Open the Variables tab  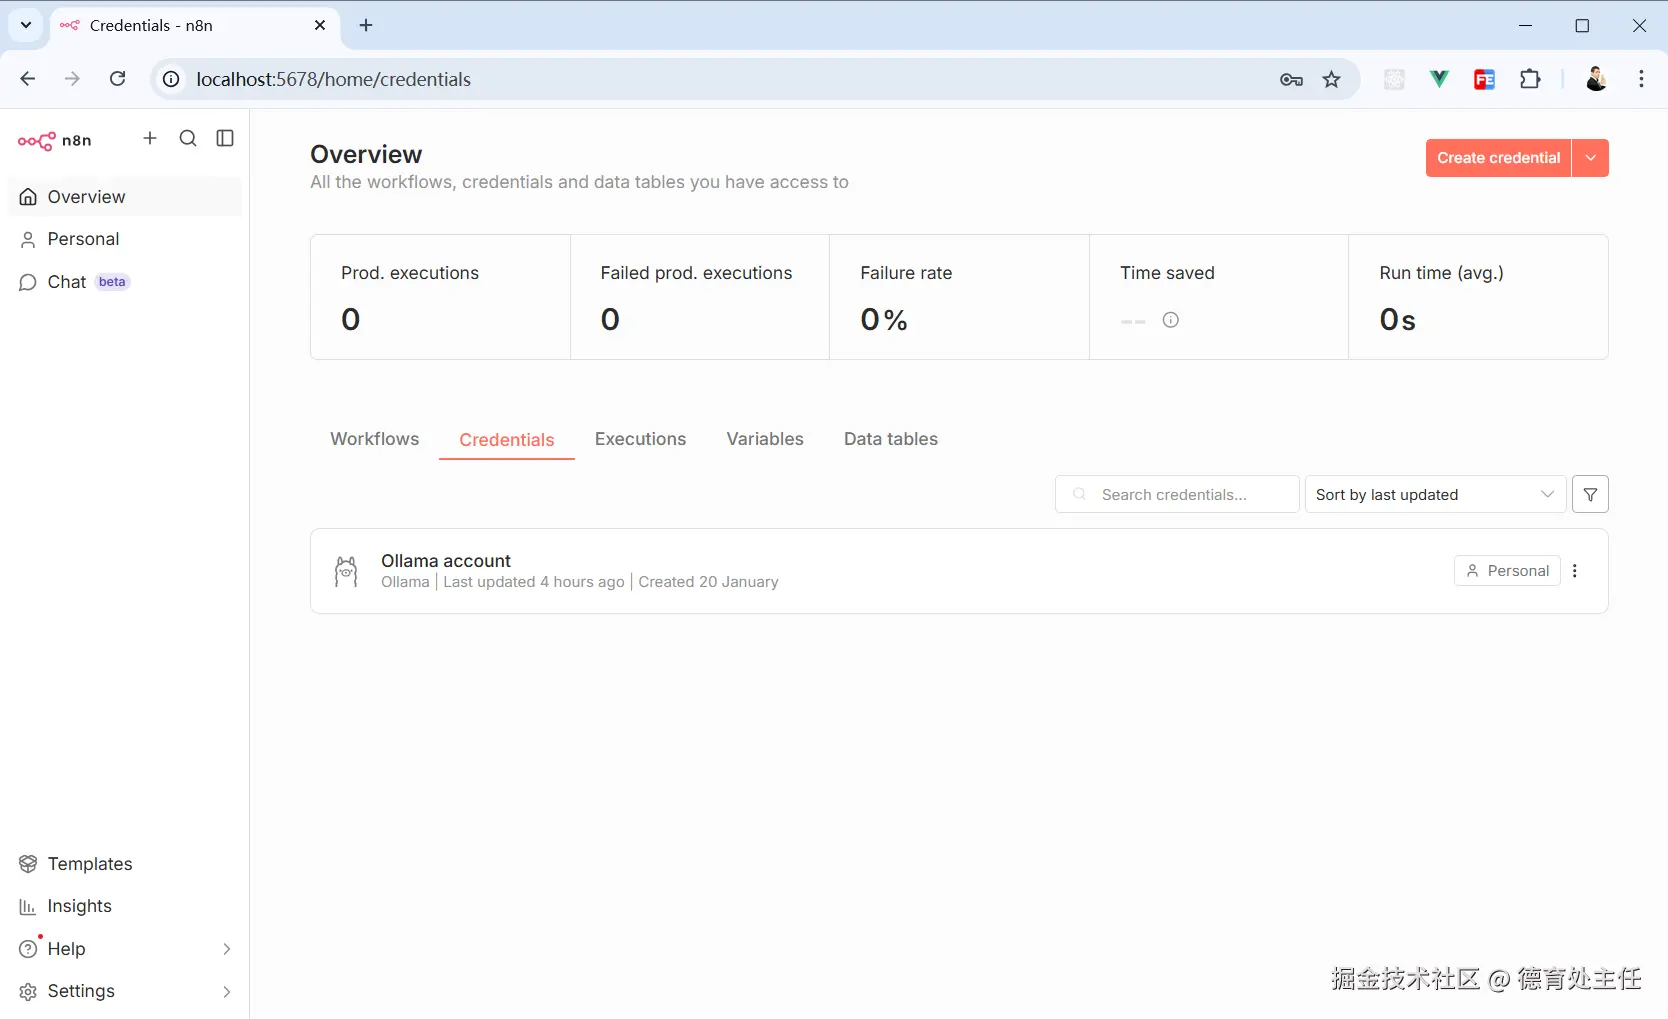pos(765,439)
